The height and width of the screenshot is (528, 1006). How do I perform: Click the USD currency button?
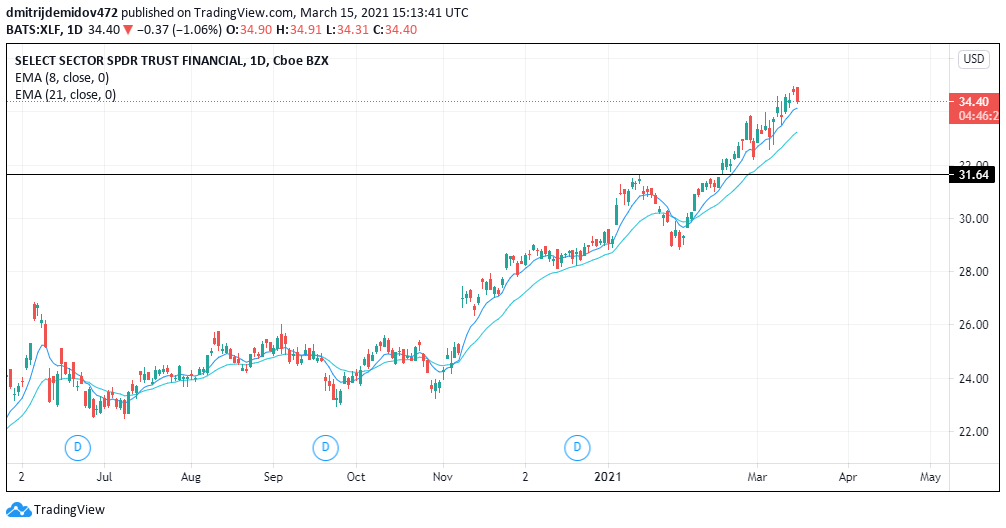click(x=973, y=59)
